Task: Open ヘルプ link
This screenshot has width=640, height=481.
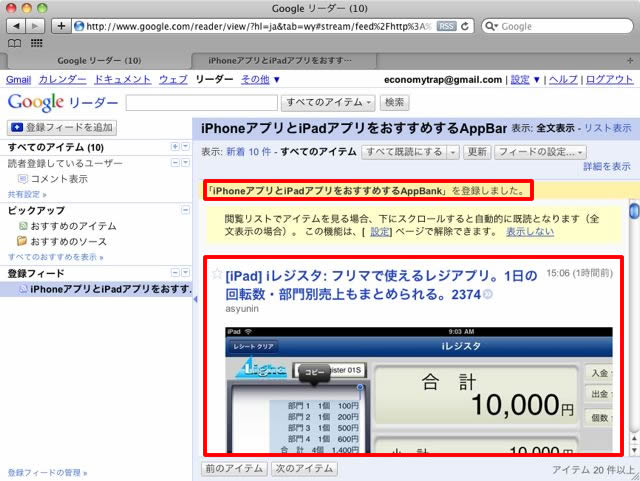Action: click(563, 80)
